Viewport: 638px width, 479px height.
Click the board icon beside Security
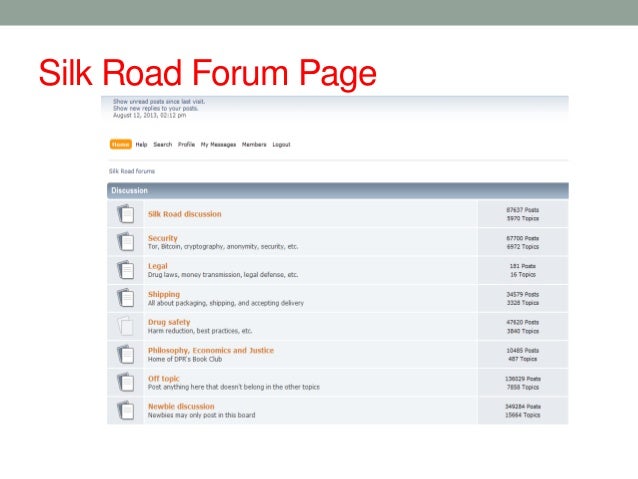(125, 242)
